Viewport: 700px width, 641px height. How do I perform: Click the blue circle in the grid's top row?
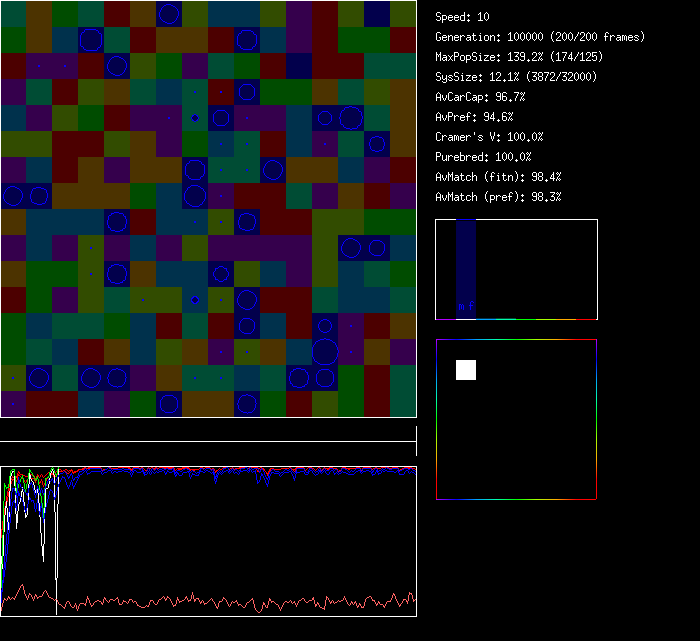[x=169, y=13]
